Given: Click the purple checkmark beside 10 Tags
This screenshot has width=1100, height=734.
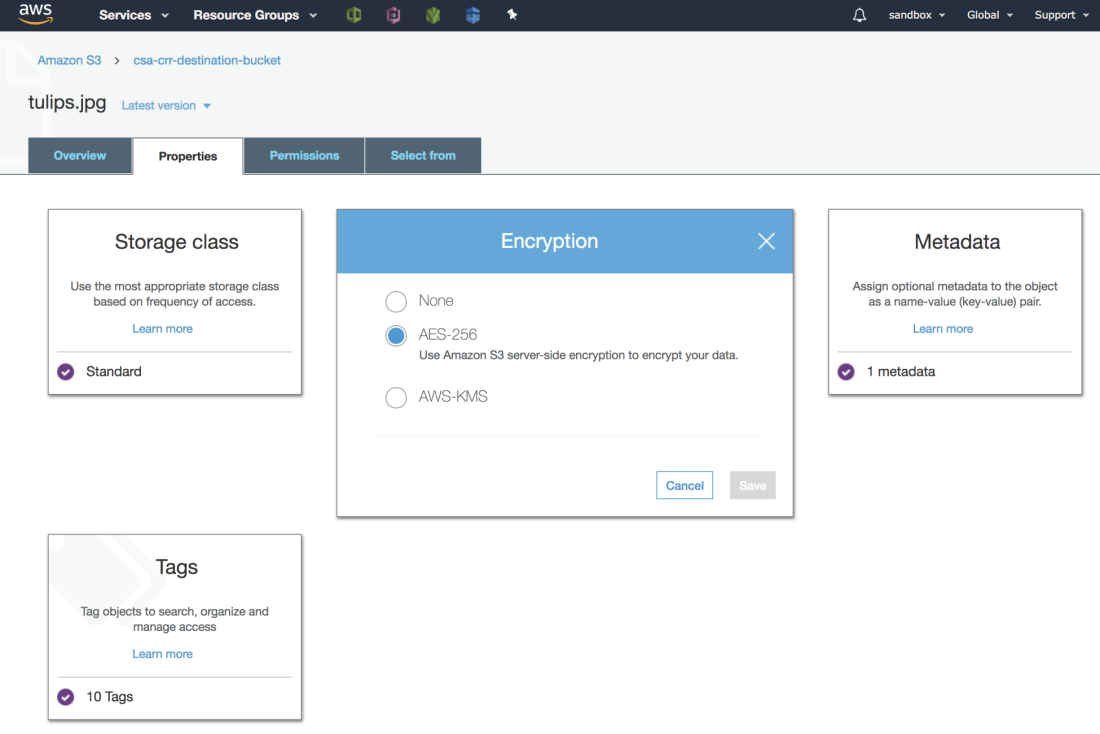Looking at the screenshot, I should click(65, 697).
